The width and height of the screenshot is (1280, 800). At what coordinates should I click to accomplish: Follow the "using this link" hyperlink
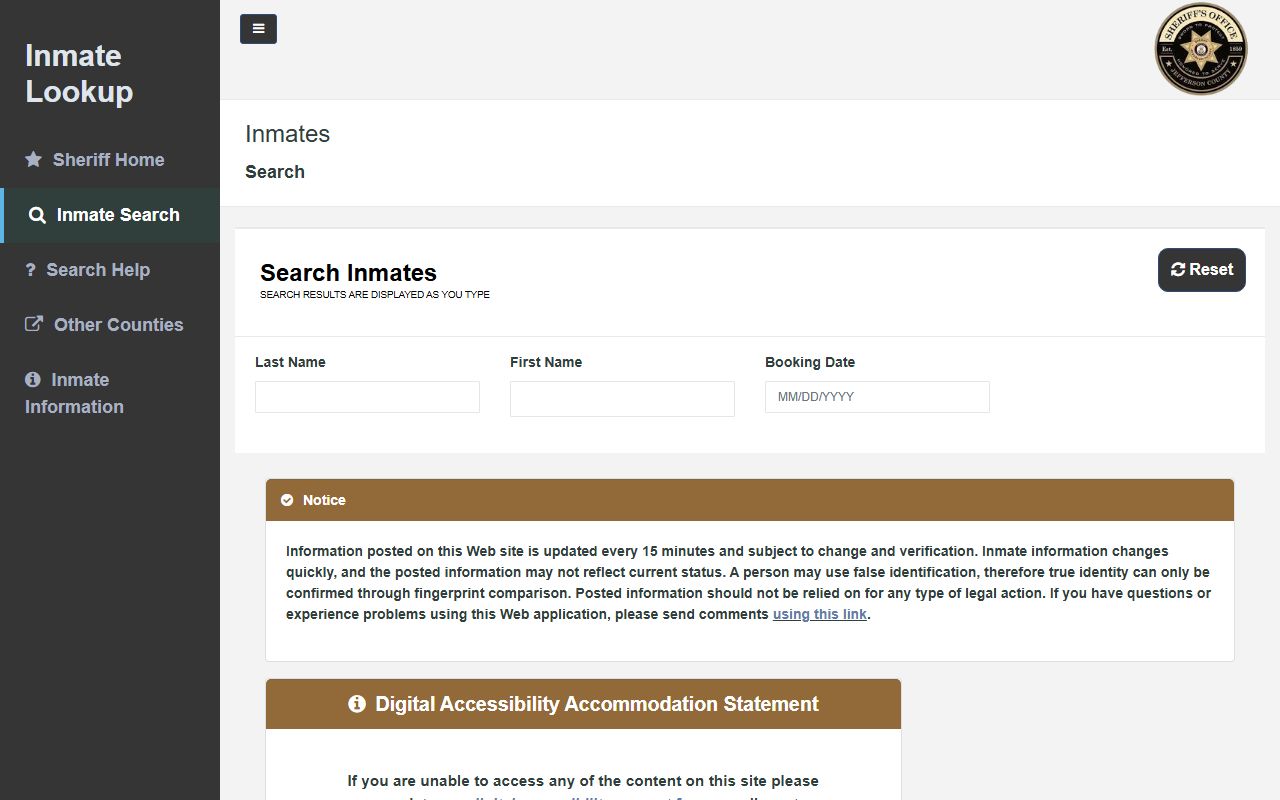[819, 614]
